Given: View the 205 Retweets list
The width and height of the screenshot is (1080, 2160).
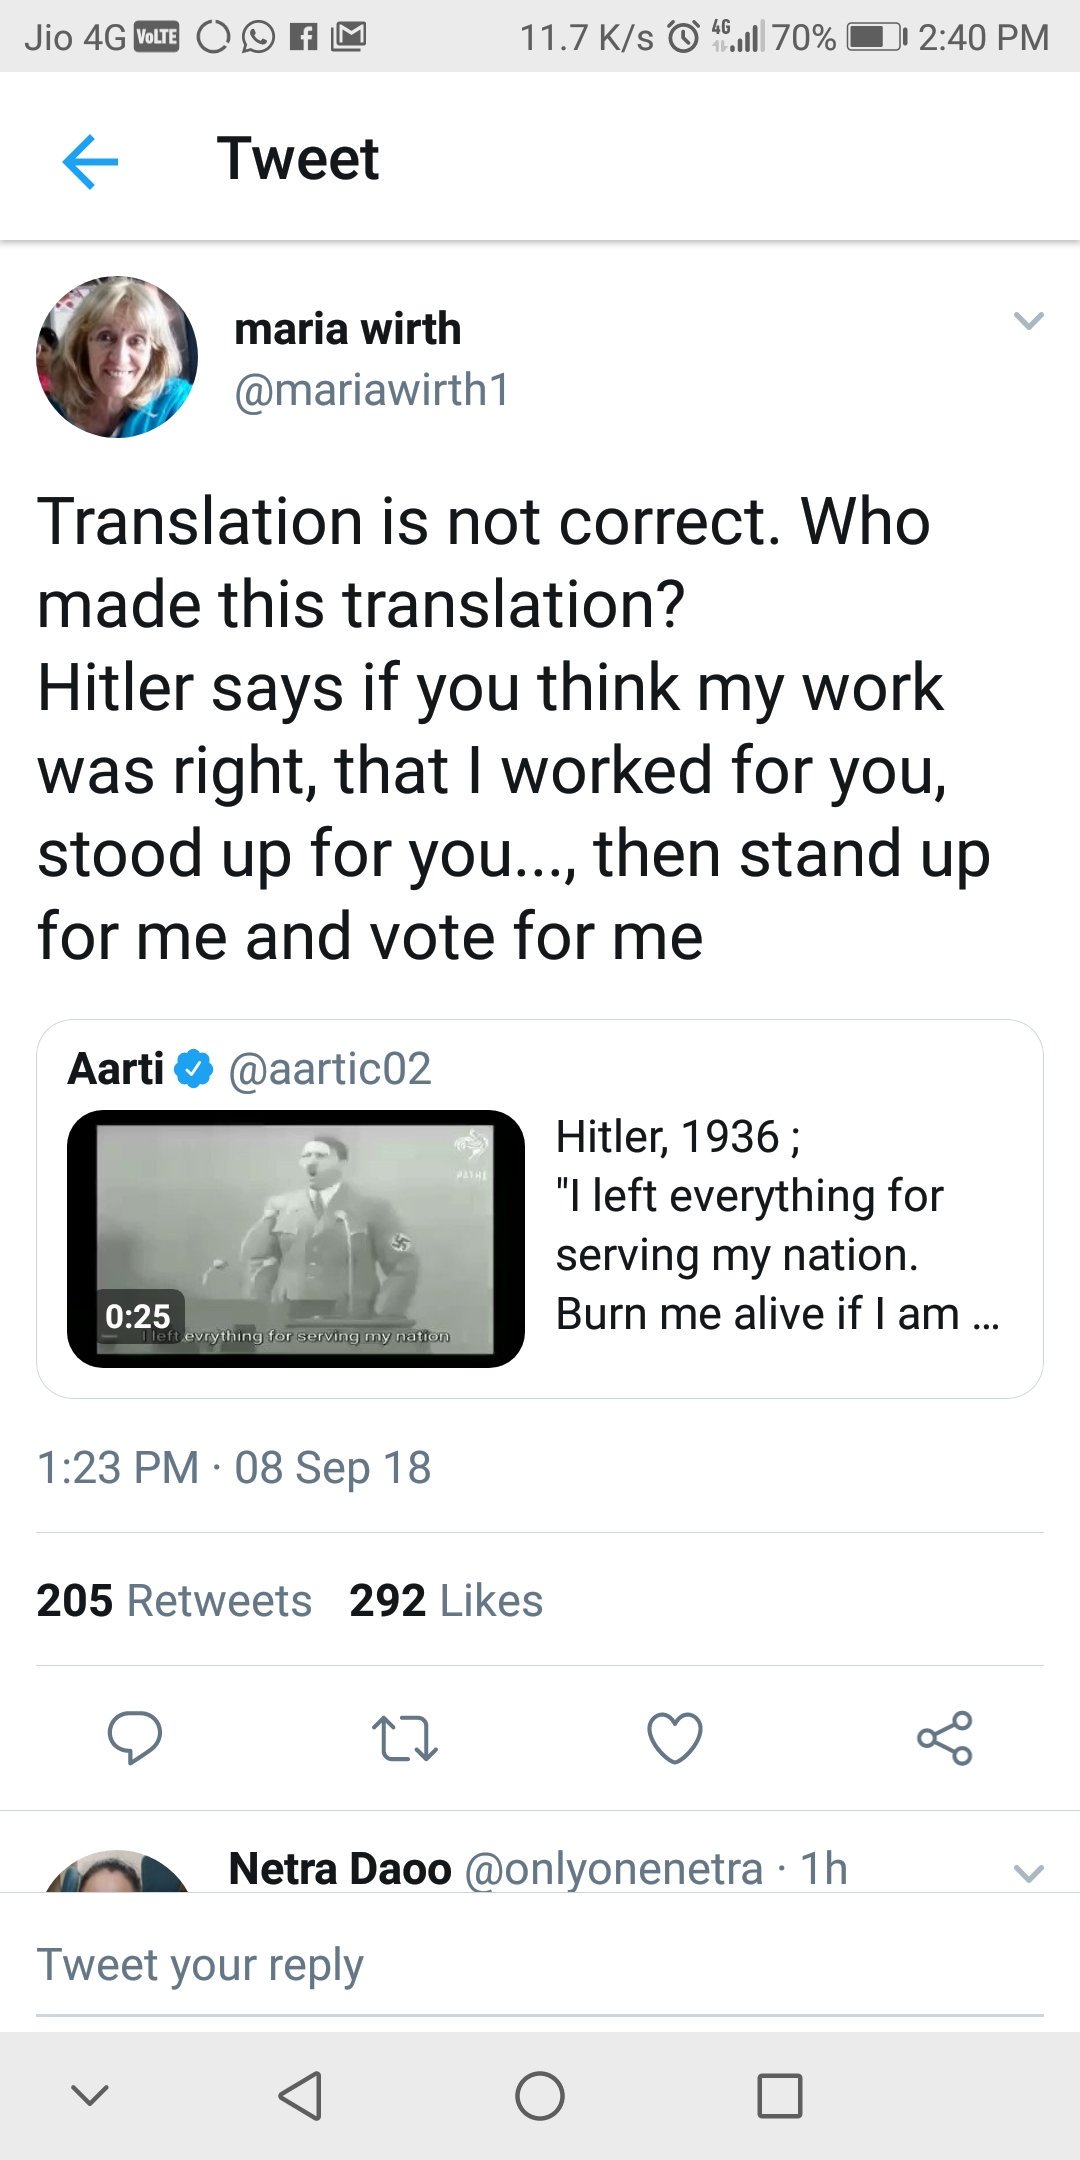Looking at the screenshot, I should coord(174,1601).
